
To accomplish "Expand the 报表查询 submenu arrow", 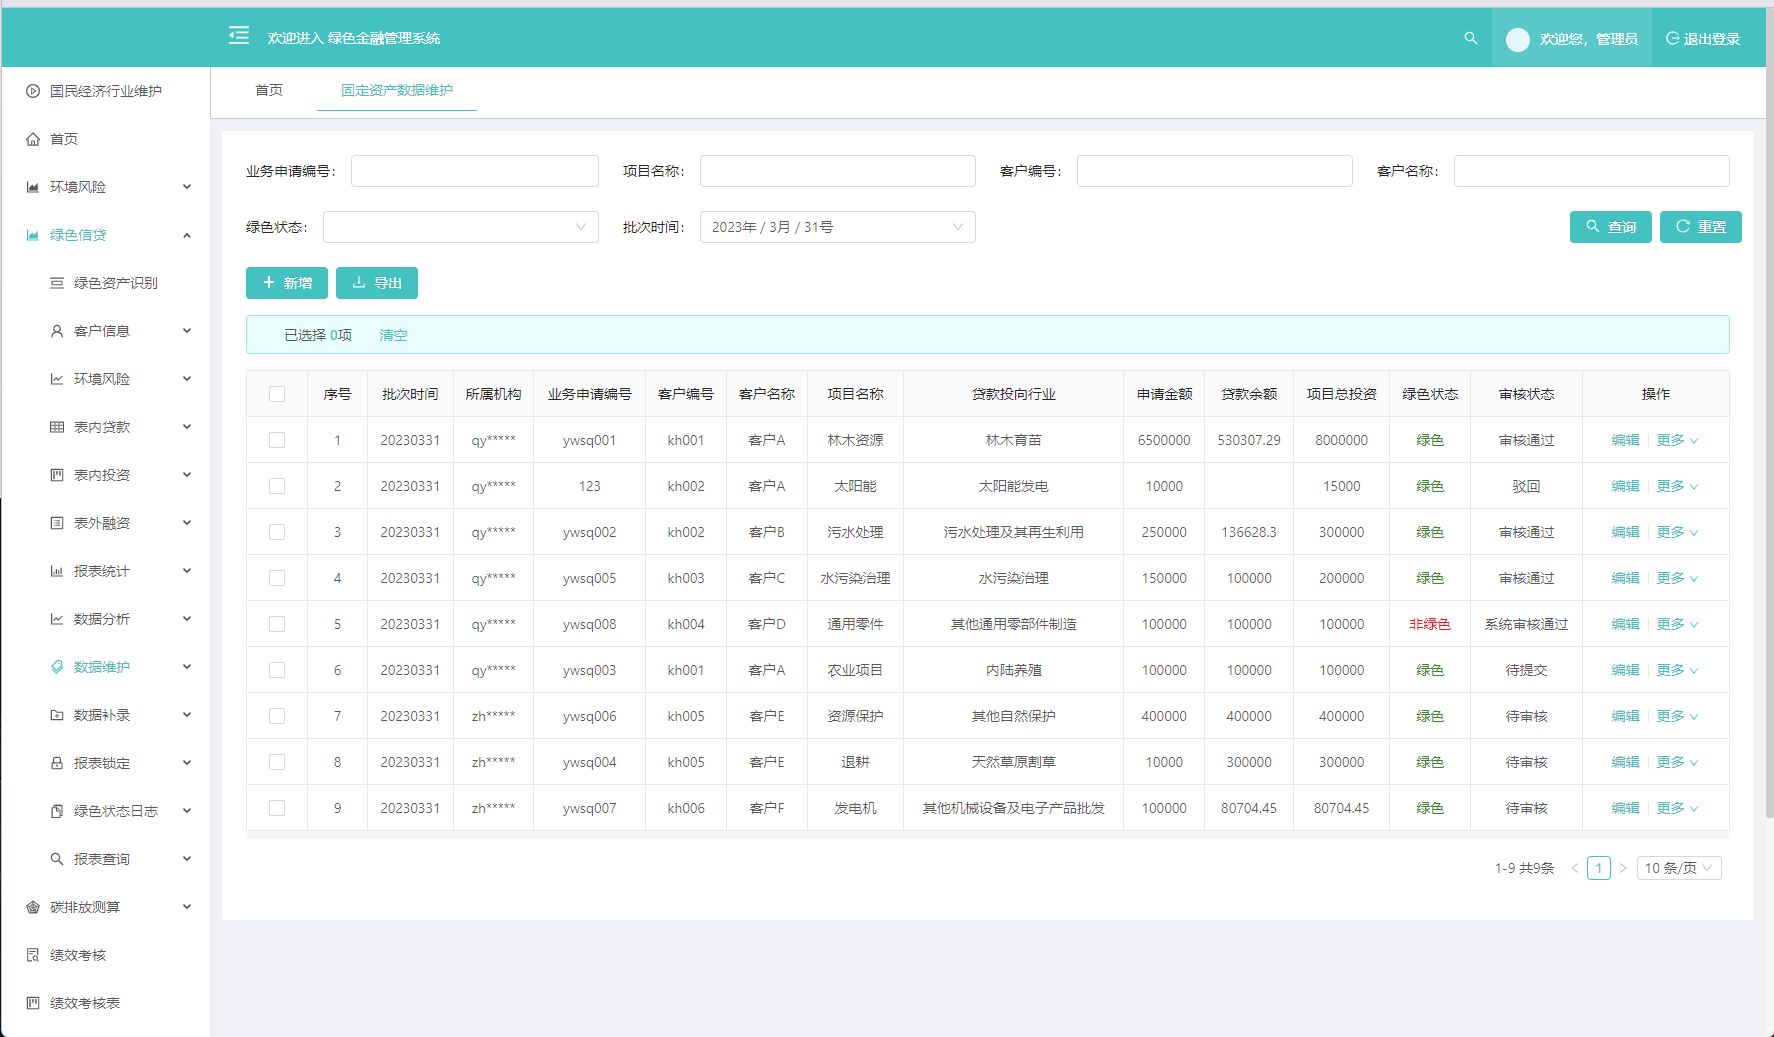I will coord(187,859).
